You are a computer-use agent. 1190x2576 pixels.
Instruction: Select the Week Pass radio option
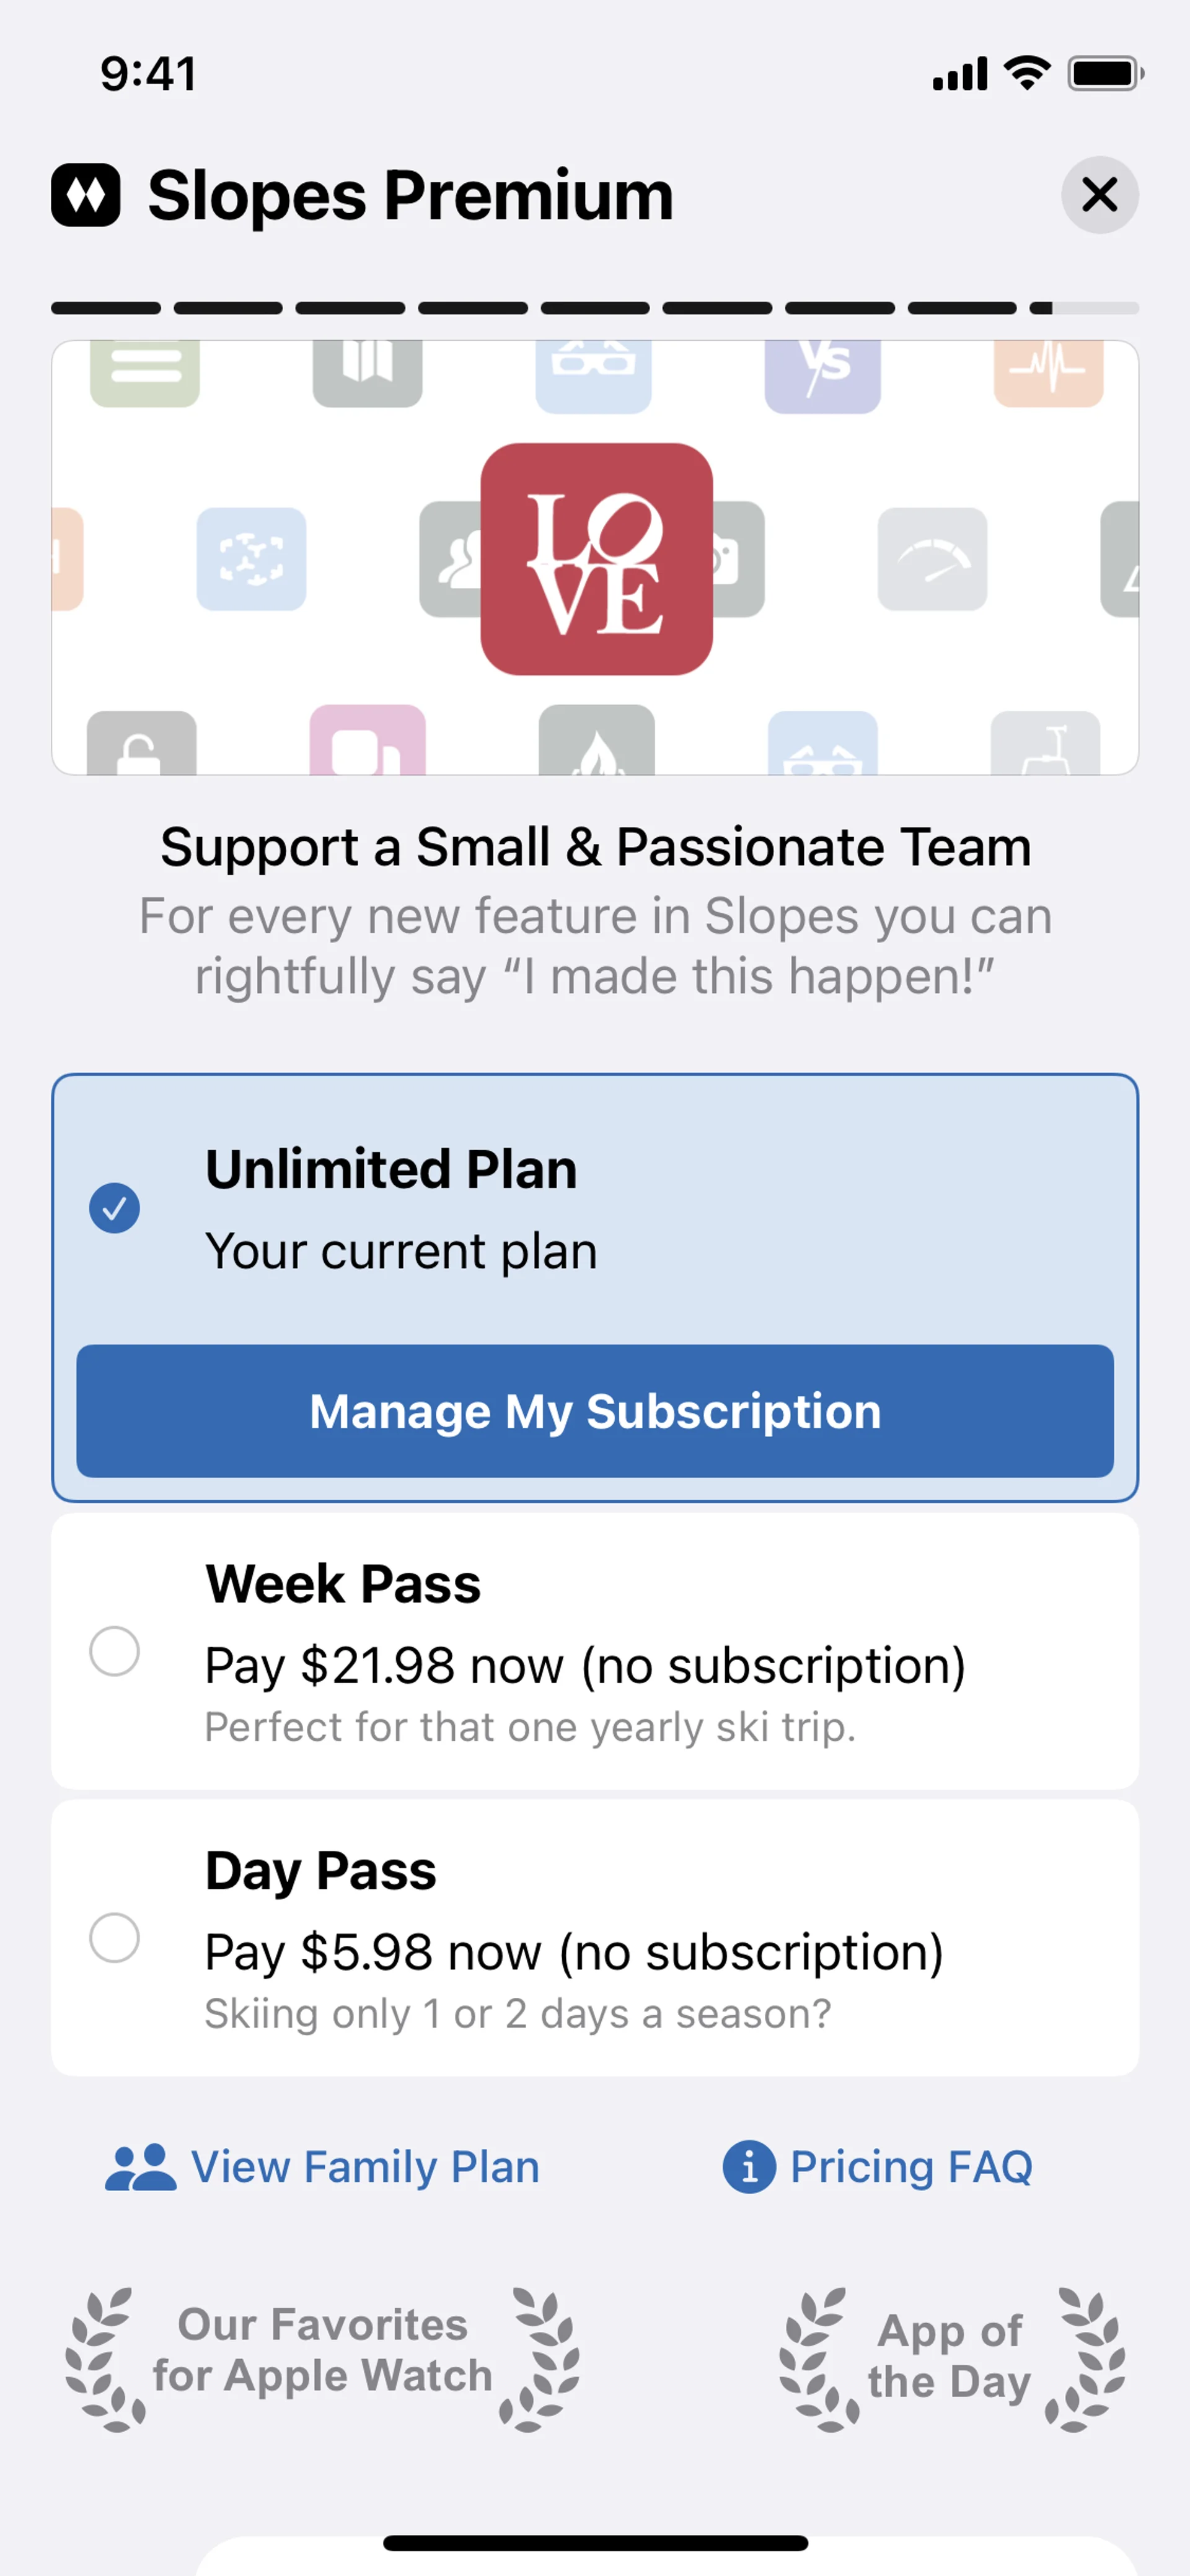point(115,1650)
